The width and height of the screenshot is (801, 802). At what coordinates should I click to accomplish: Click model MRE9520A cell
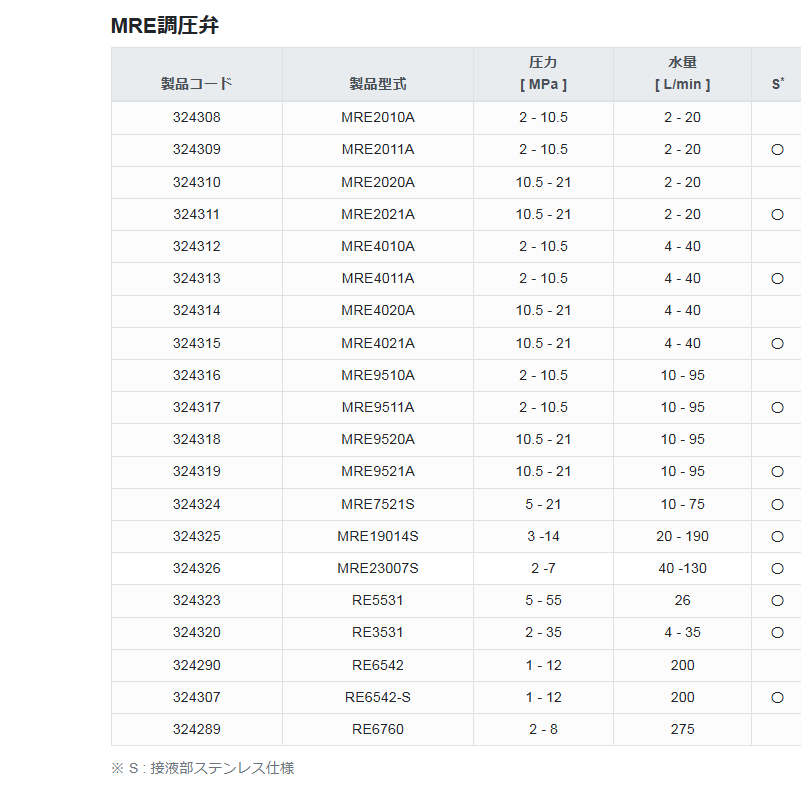pos(378,440)
